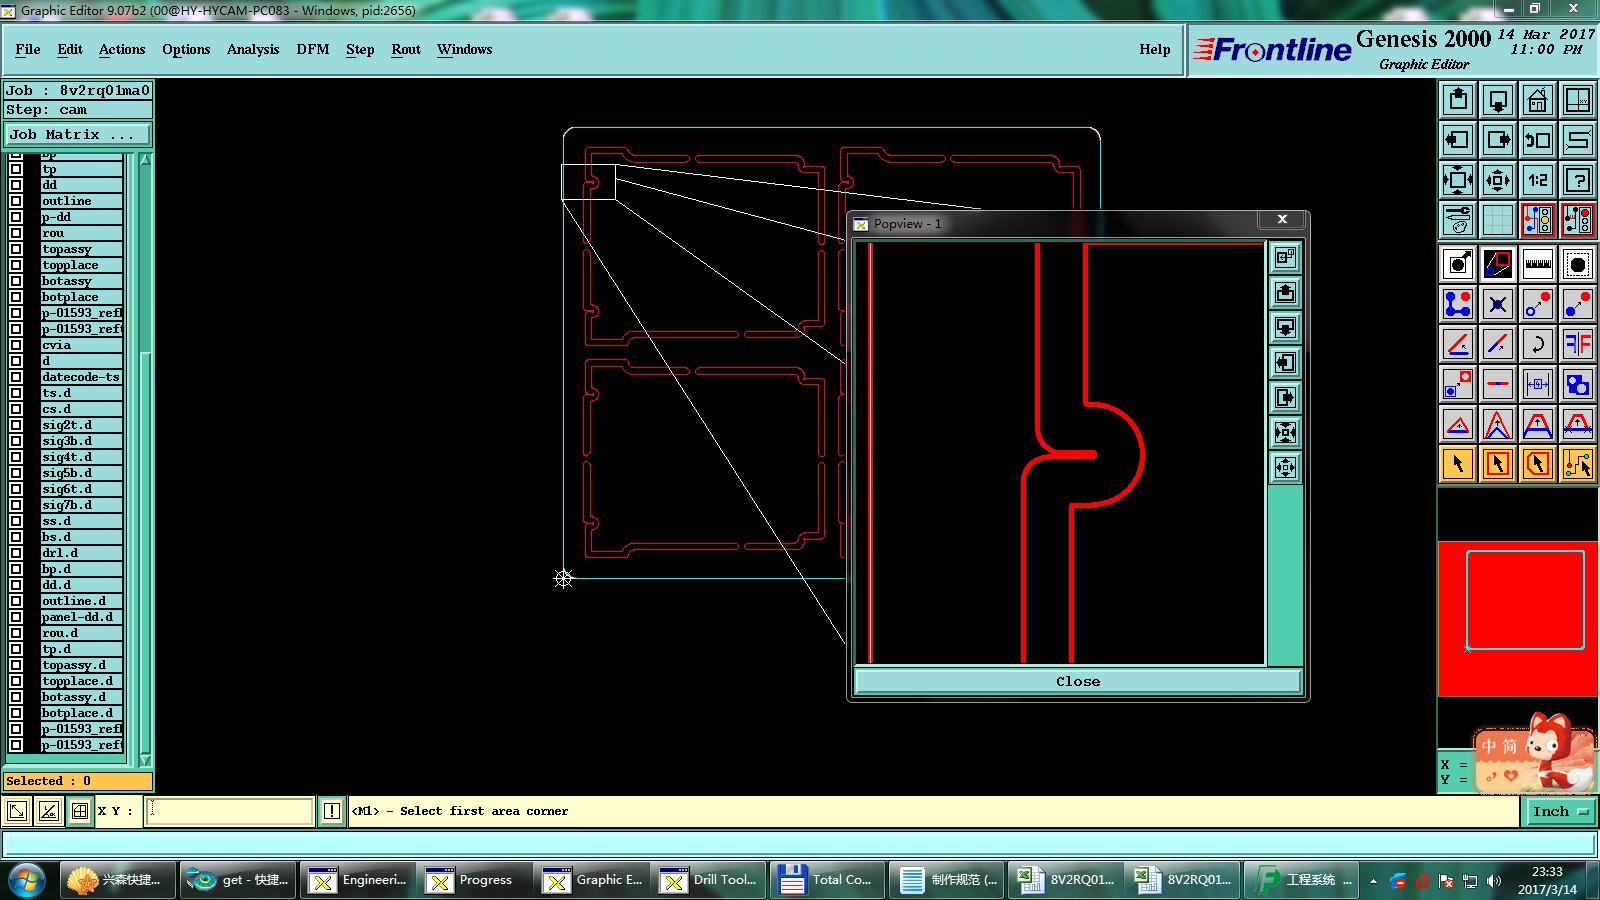Click the Windows Start button
1600x900 pixels.
(27, 880)
